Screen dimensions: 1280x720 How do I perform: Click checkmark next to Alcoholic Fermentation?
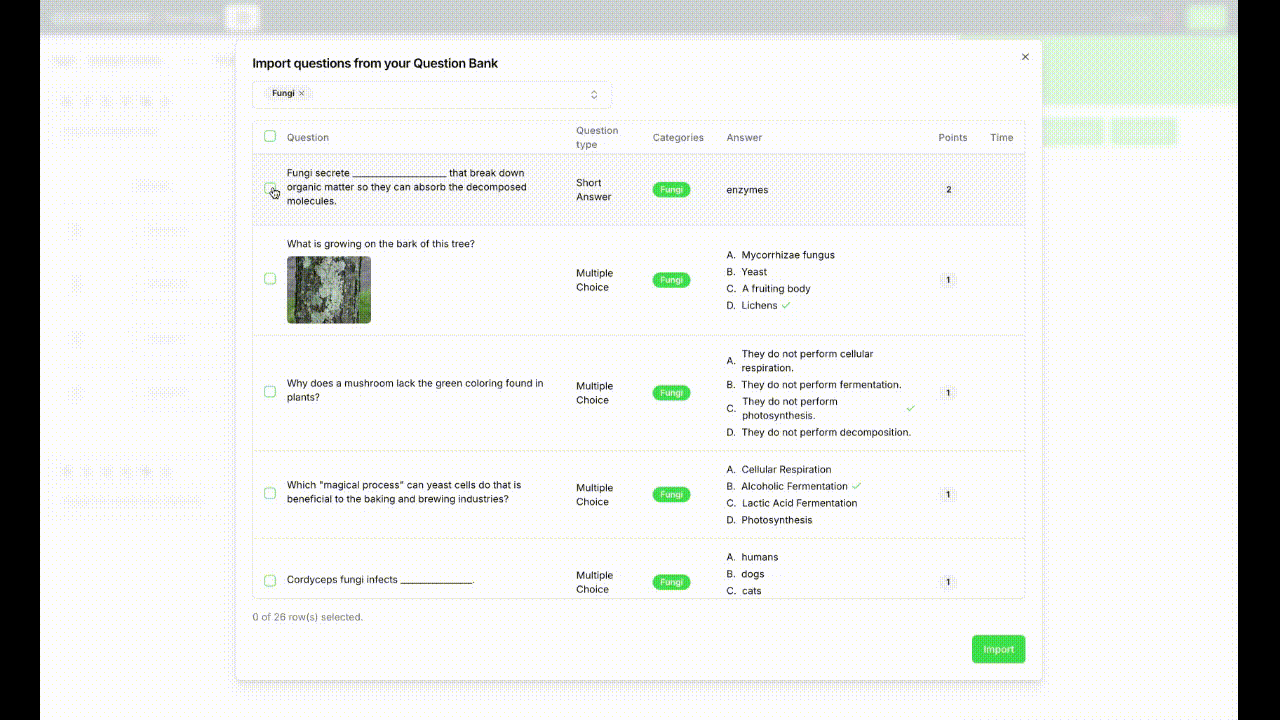tap(857, 486)
